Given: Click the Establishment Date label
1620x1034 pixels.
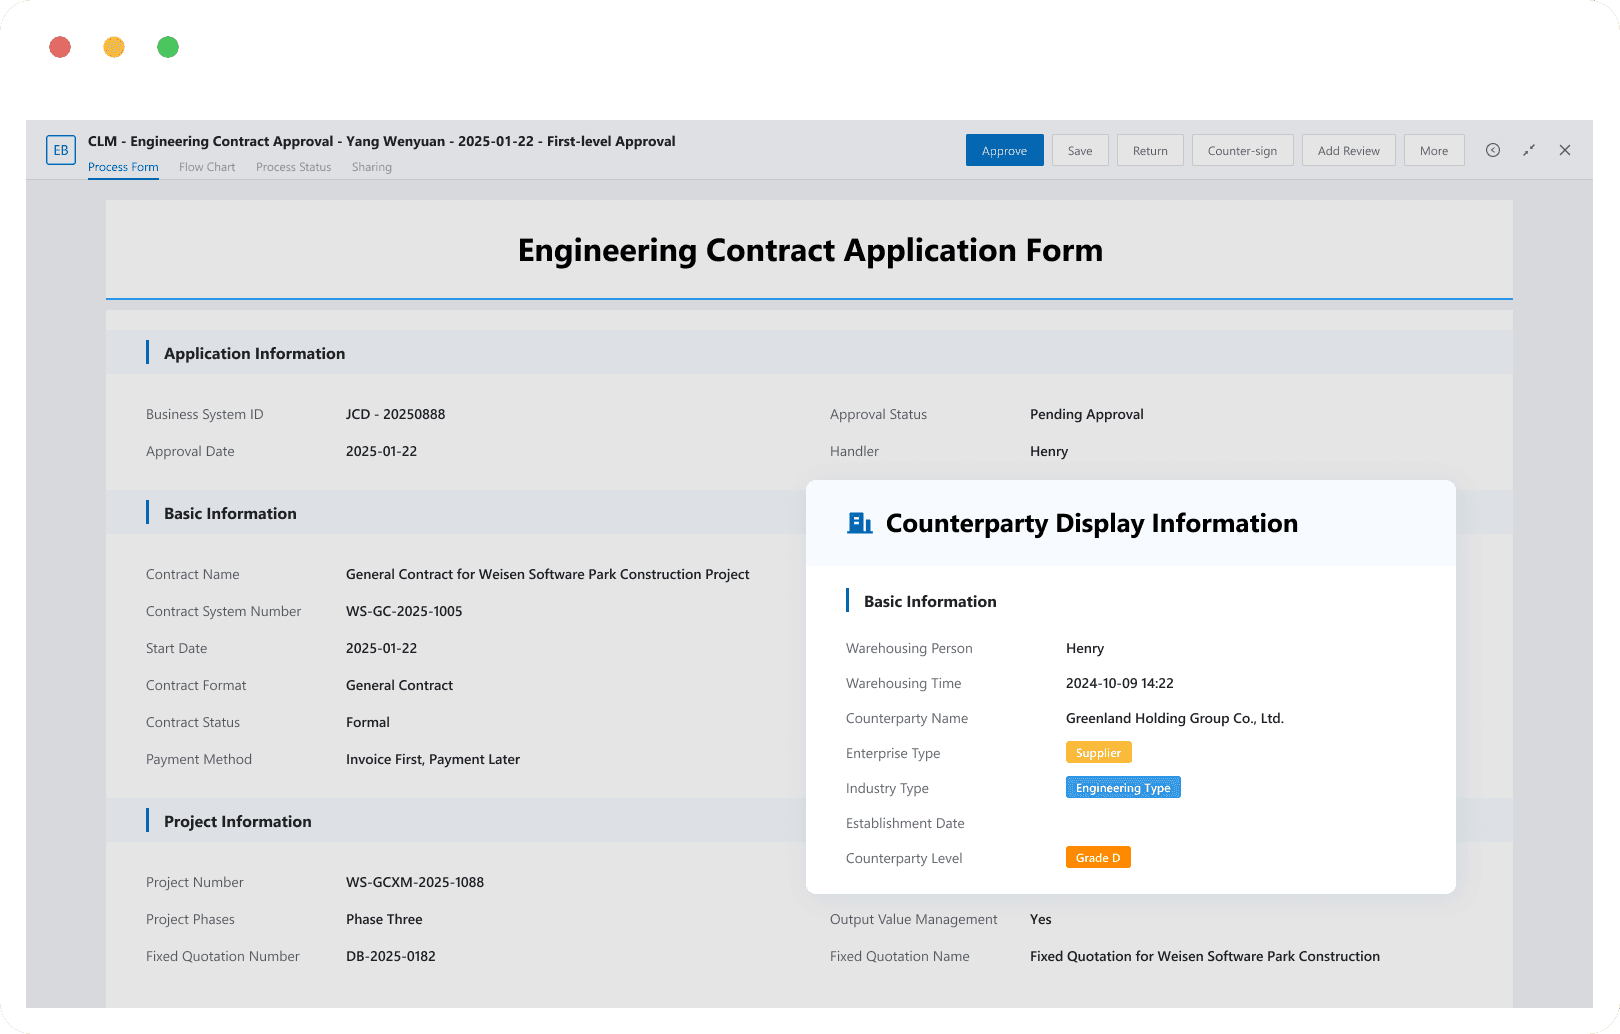Looking at the screenshot, I should tap(905, 823).
